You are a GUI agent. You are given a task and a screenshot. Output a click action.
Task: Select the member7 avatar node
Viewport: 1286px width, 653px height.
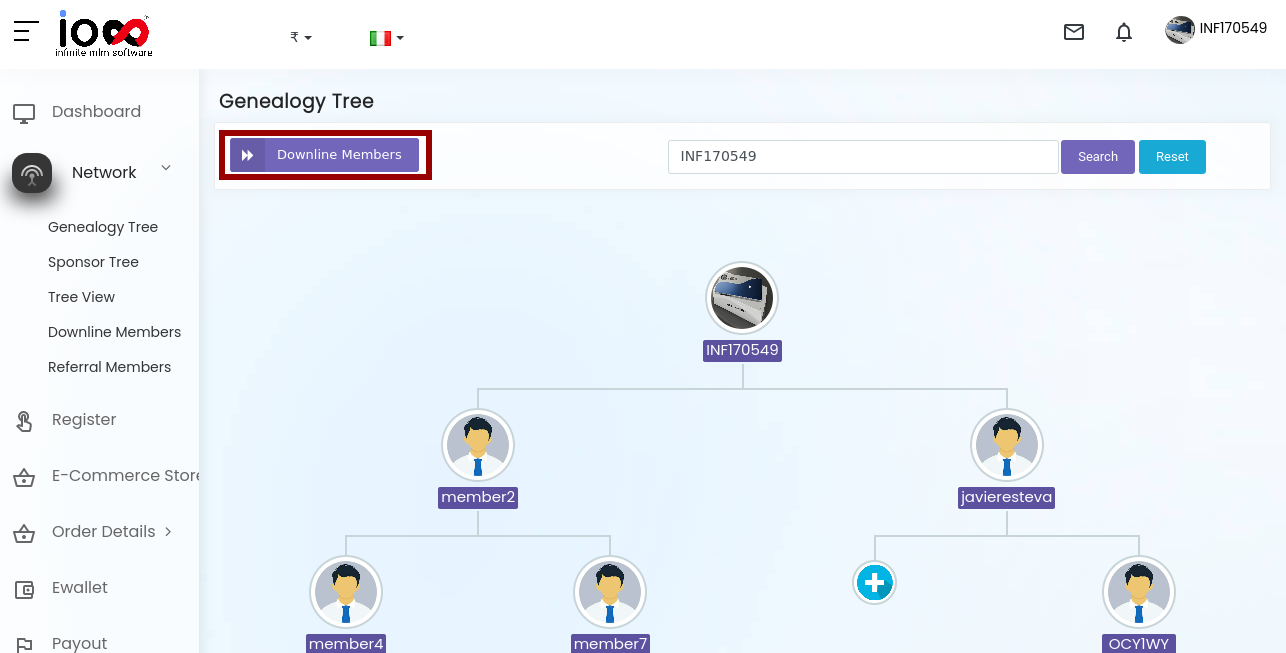(610, 592)
